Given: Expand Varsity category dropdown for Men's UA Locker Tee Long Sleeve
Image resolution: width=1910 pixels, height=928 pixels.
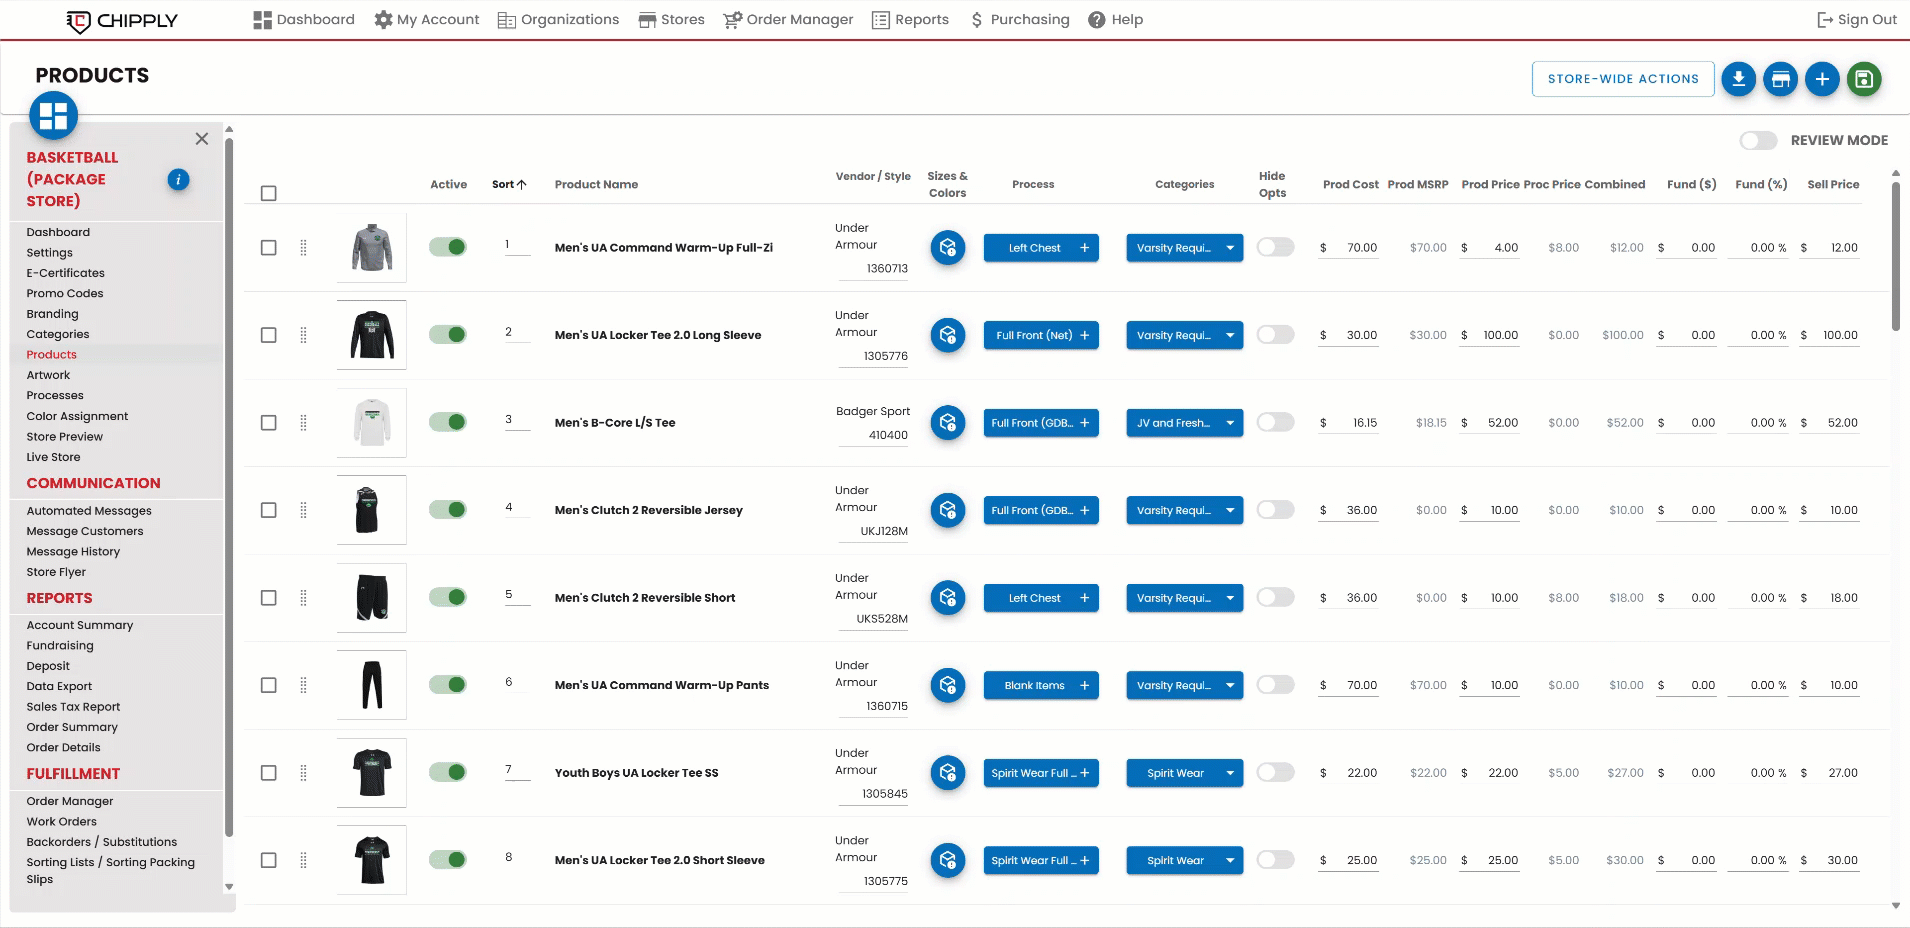Looking at the screenshot, I should (x=1229, y=335).
